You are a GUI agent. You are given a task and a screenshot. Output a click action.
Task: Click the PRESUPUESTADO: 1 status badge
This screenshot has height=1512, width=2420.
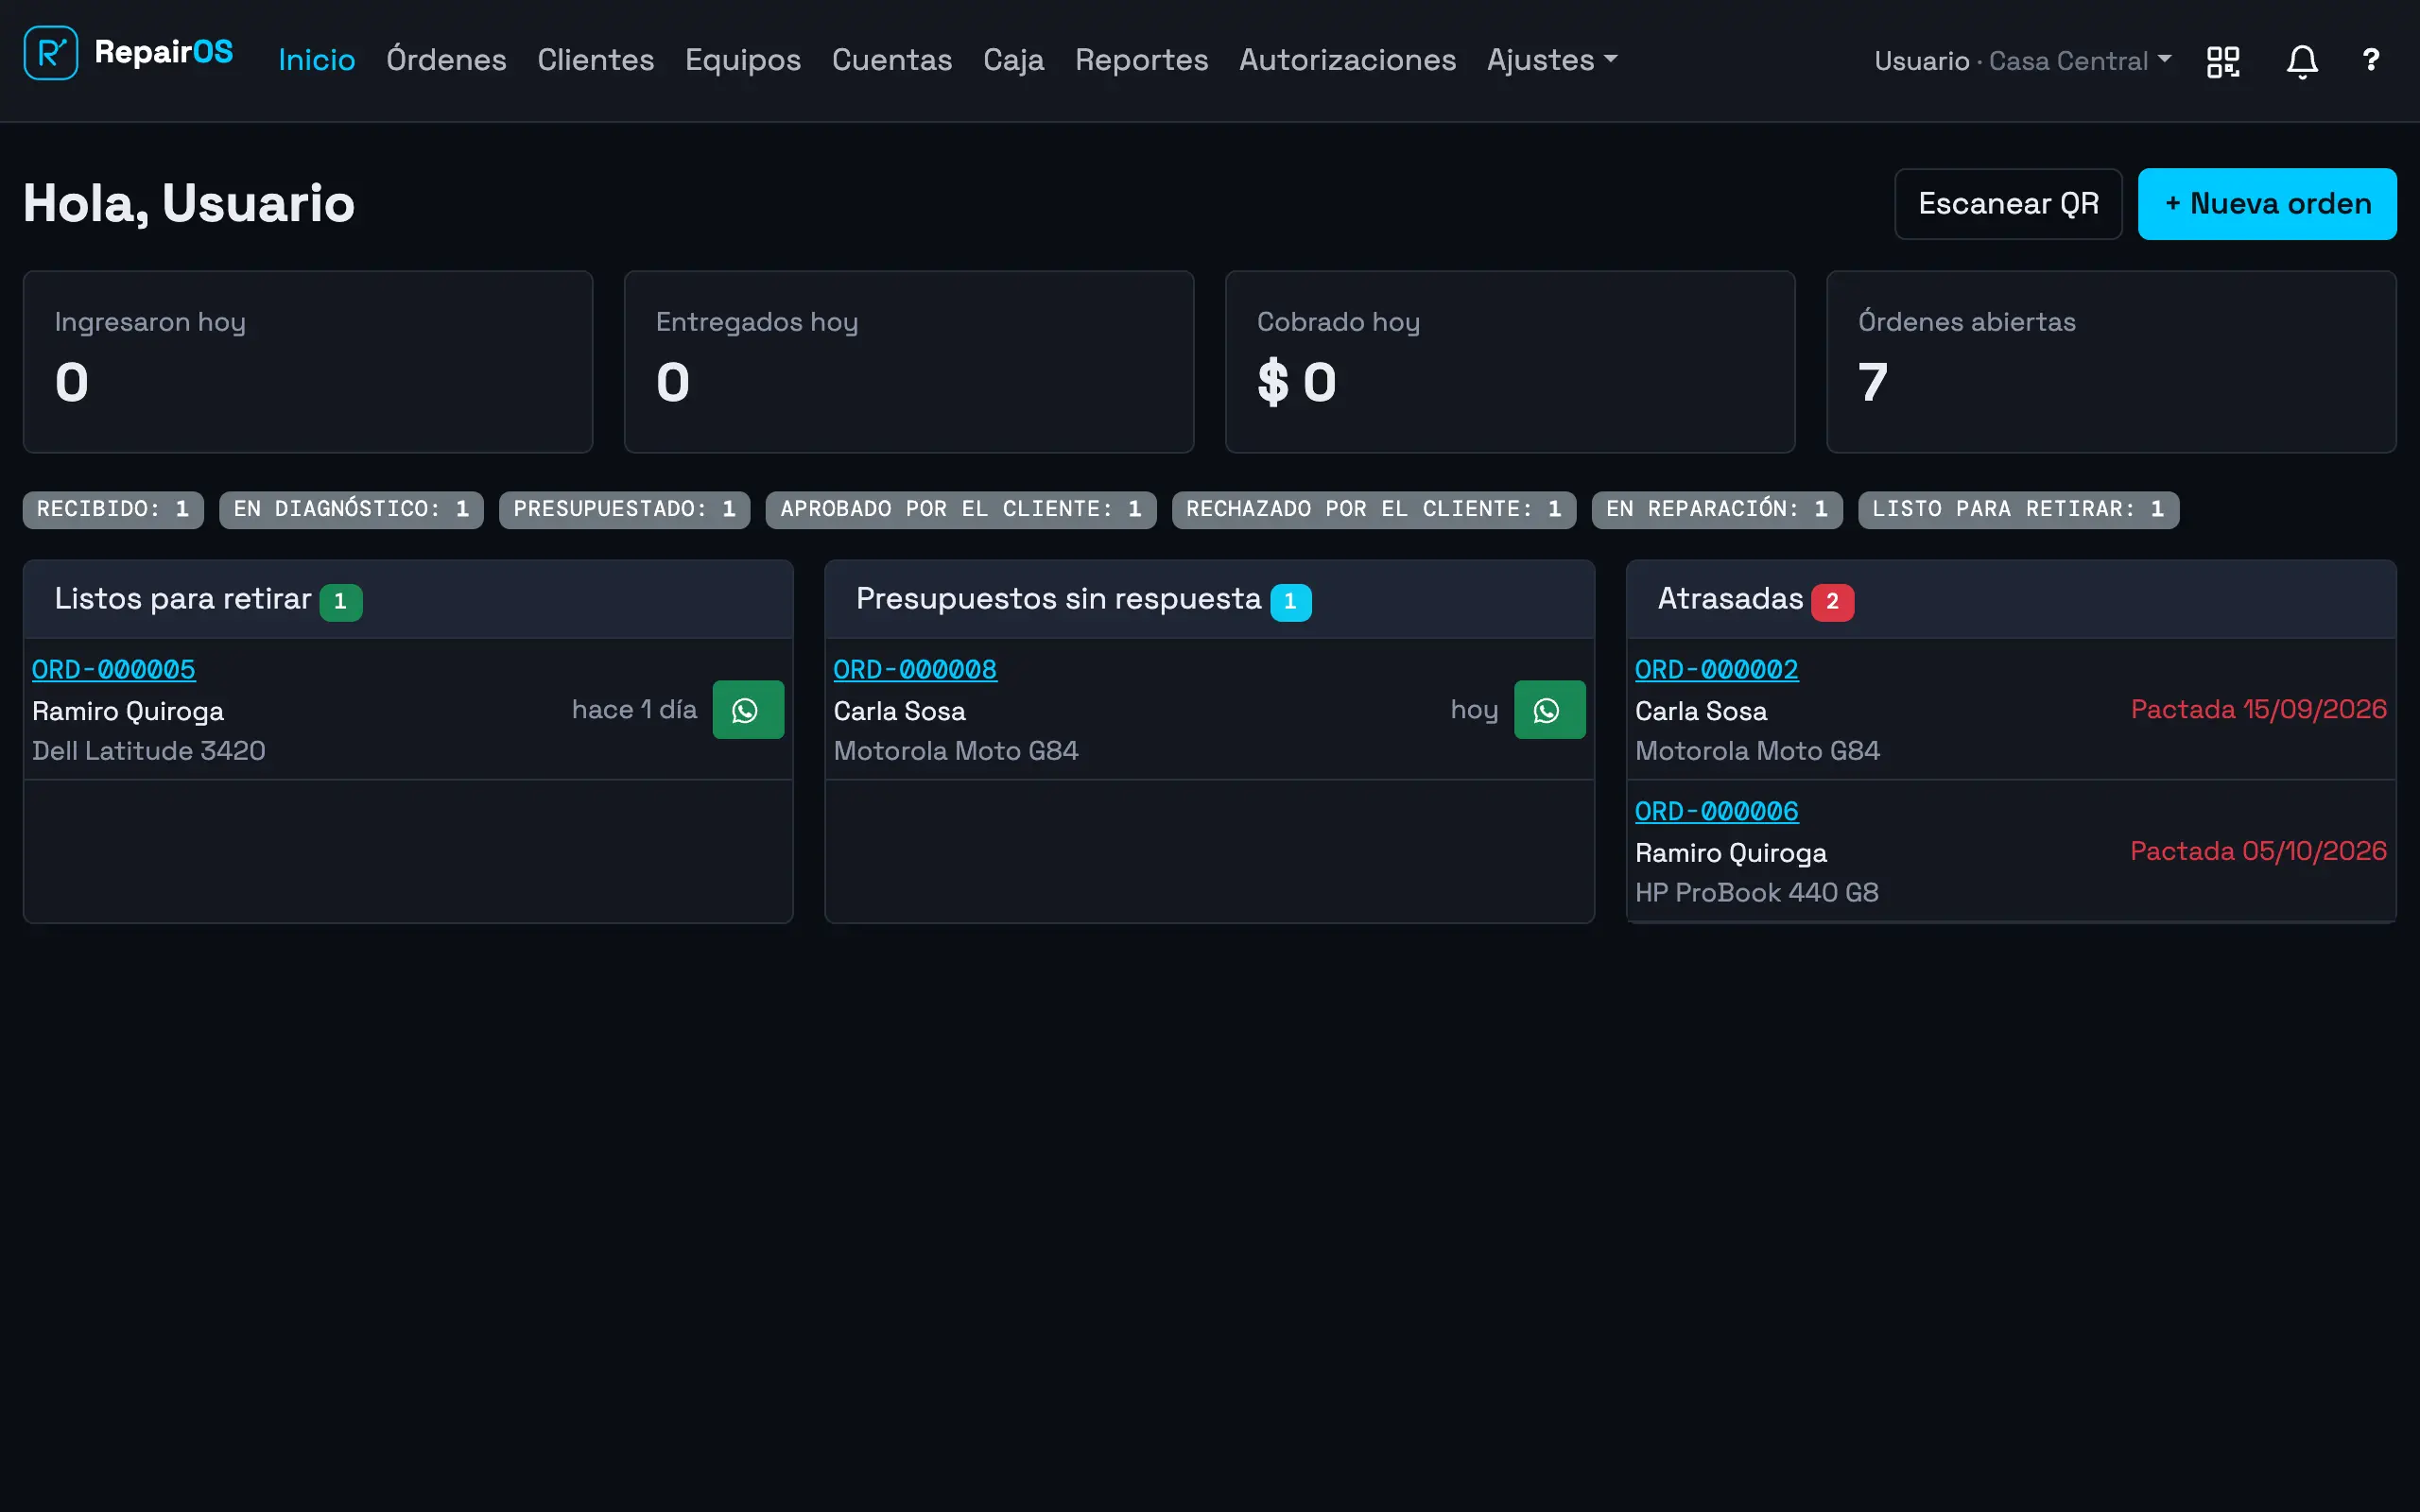tap(625, 510)
